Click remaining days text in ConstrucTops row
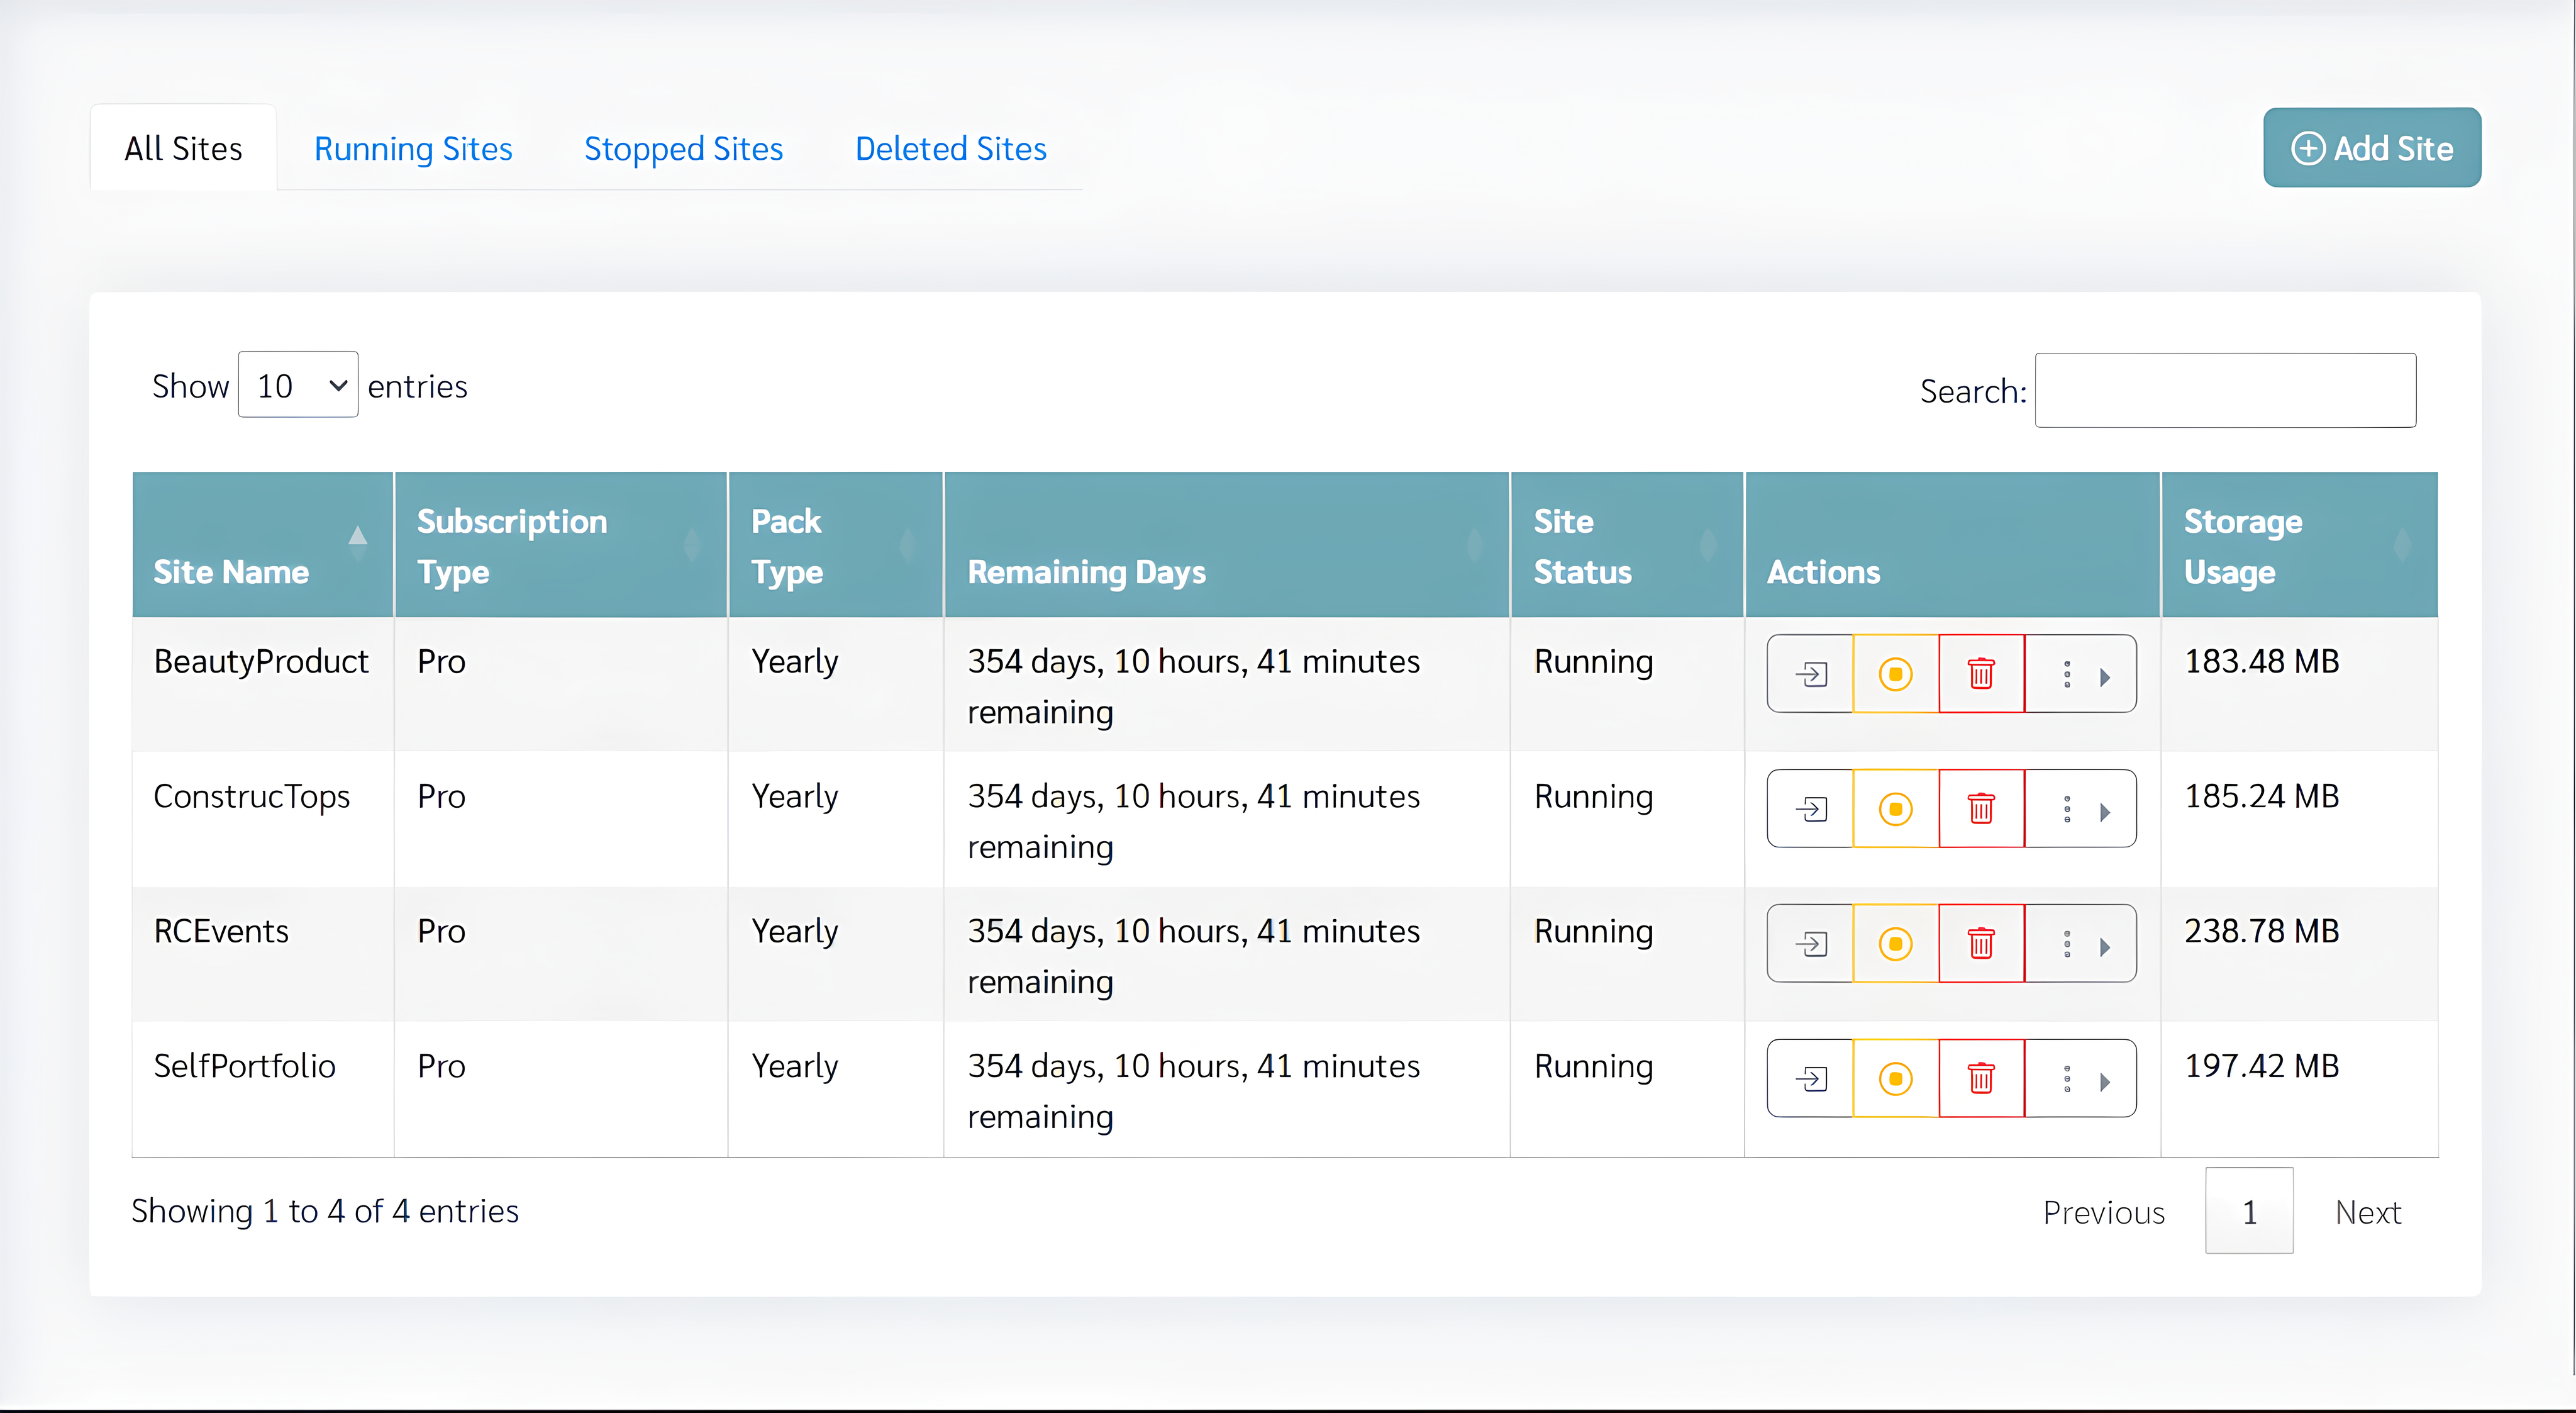2576x1413 pixels. pos(1193,821)
